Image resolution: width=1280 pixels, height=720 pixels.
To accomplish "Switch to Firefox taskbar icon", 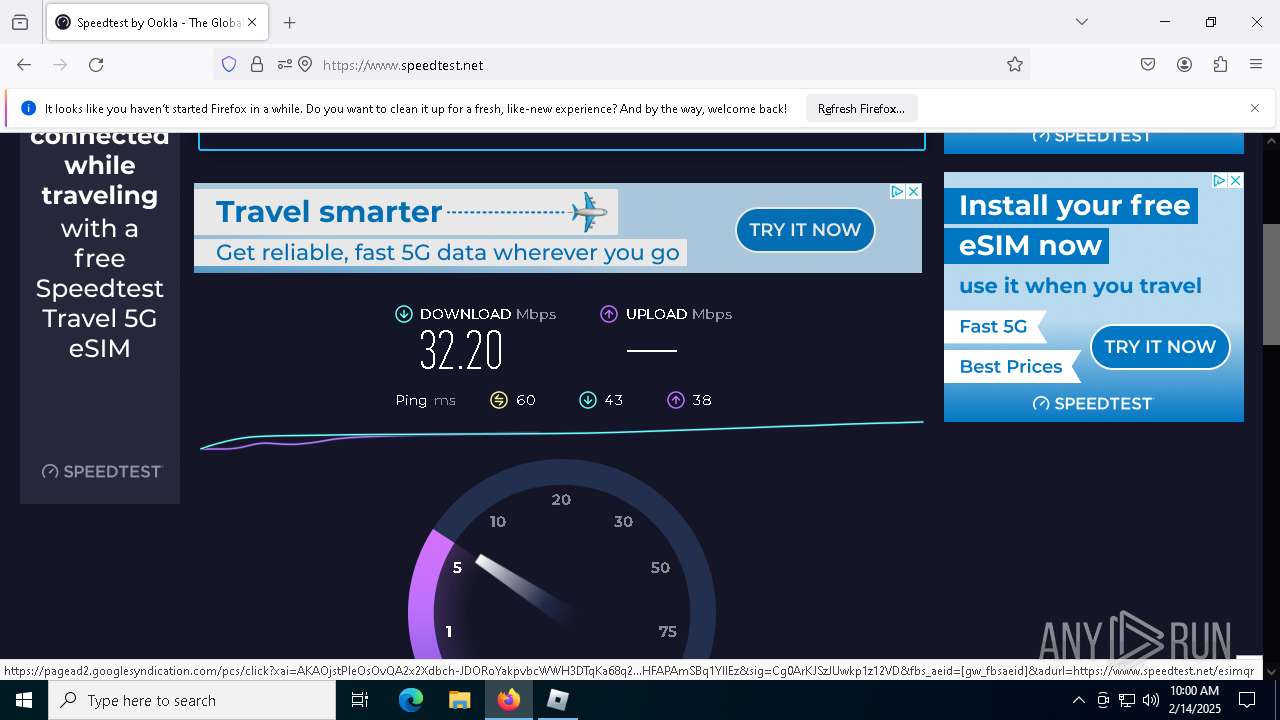I will 509,700.
